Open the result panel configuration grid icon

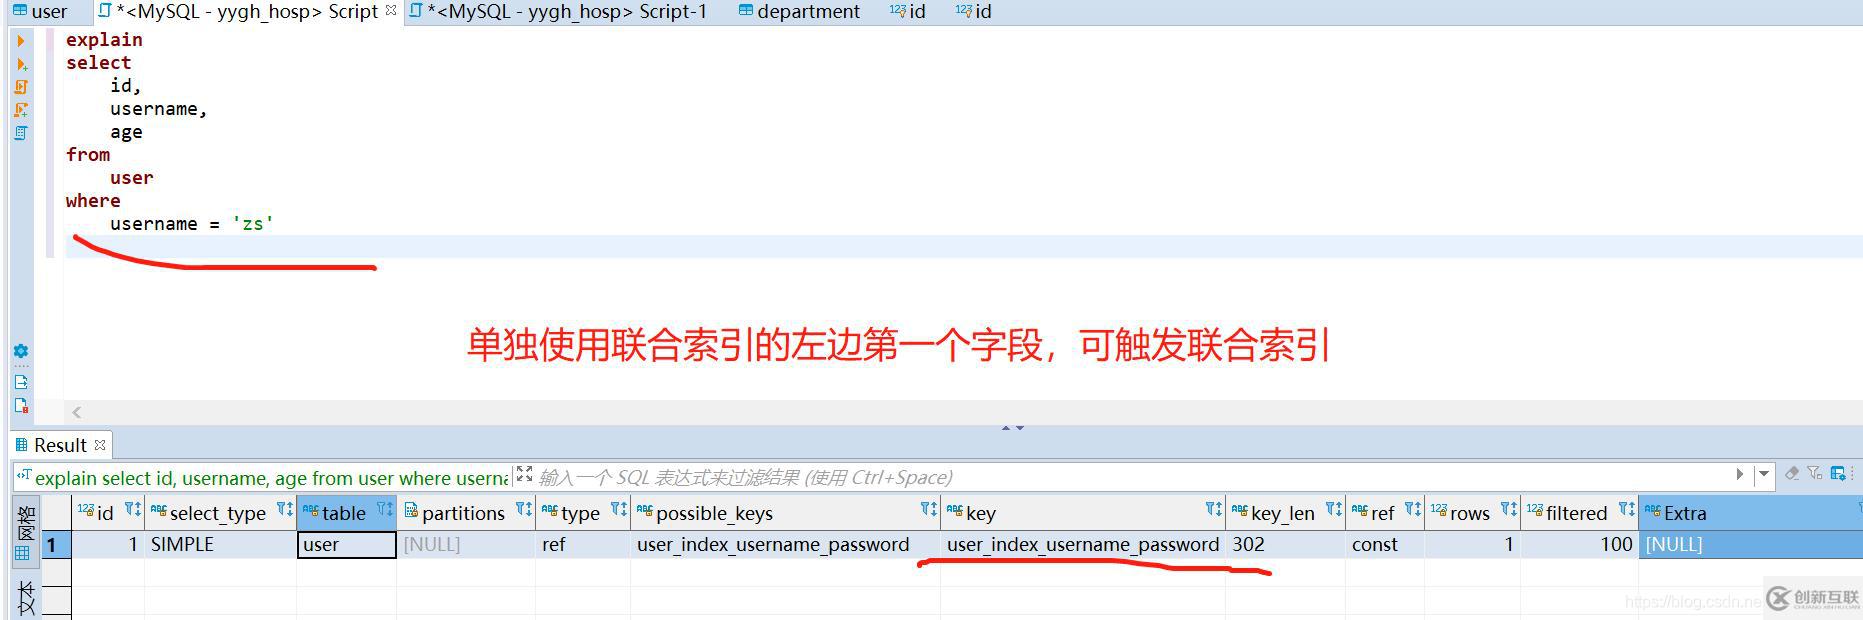1838,474
